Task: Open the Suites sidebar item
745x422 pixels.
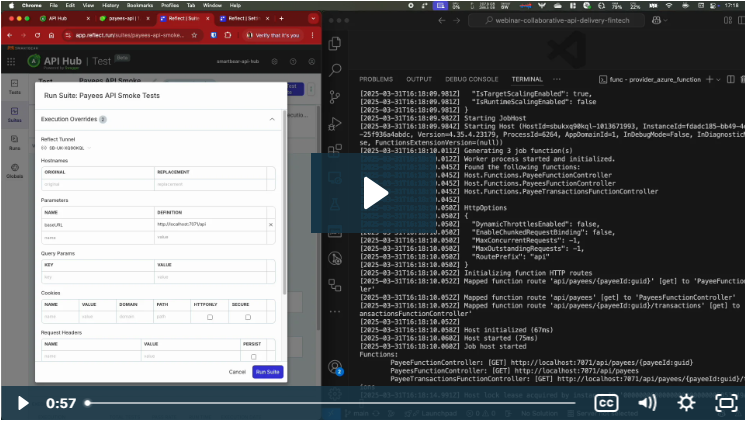Action: click(15, 115)
